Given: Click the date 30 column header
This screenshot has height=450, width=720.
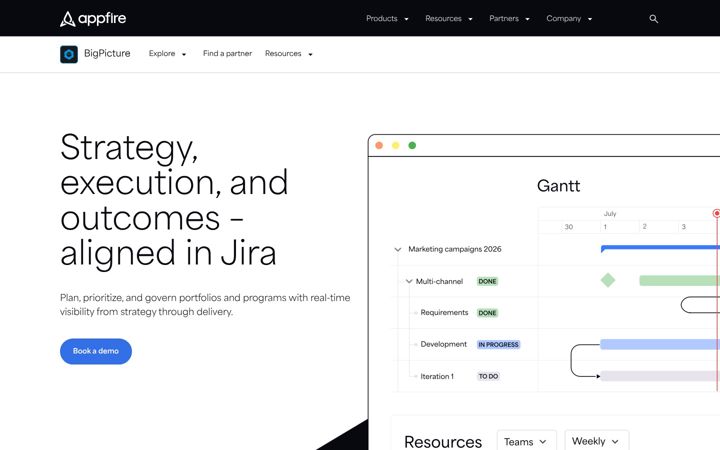Looking at the screenshot, I should [568, 227].
